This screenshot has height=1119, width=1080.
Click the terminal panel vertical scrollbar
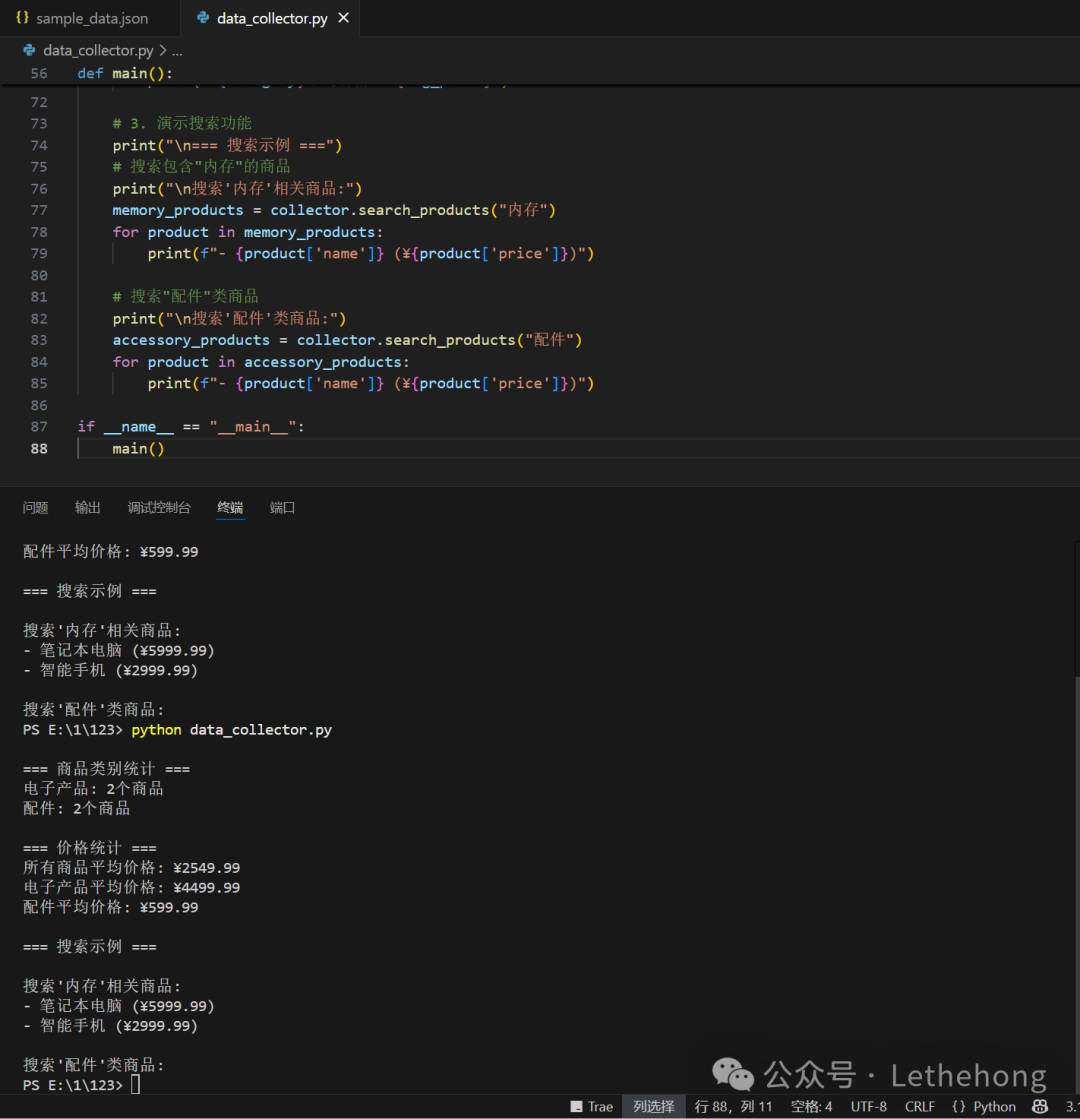click(1076, 885)
